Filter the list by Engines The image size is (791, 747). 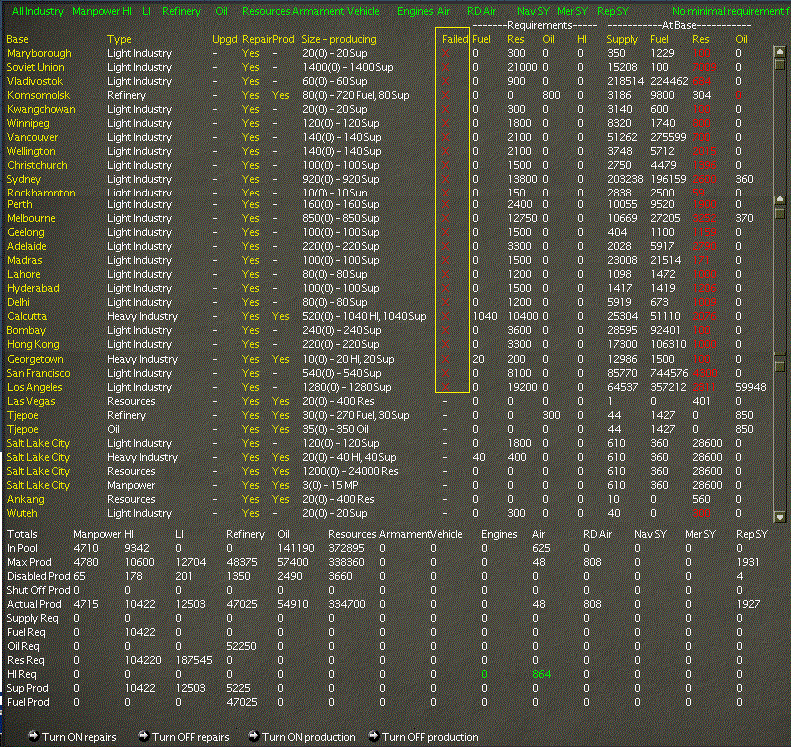414,11
